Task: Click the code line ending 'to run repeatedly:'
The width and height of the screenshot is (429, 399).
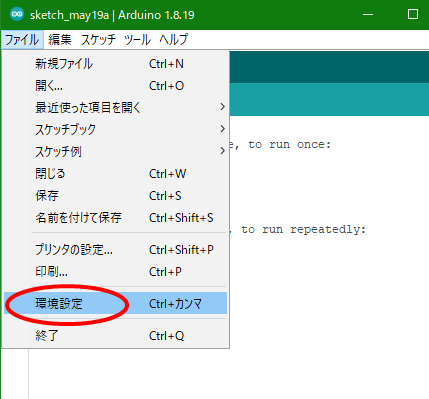Action: pos(298,230)
